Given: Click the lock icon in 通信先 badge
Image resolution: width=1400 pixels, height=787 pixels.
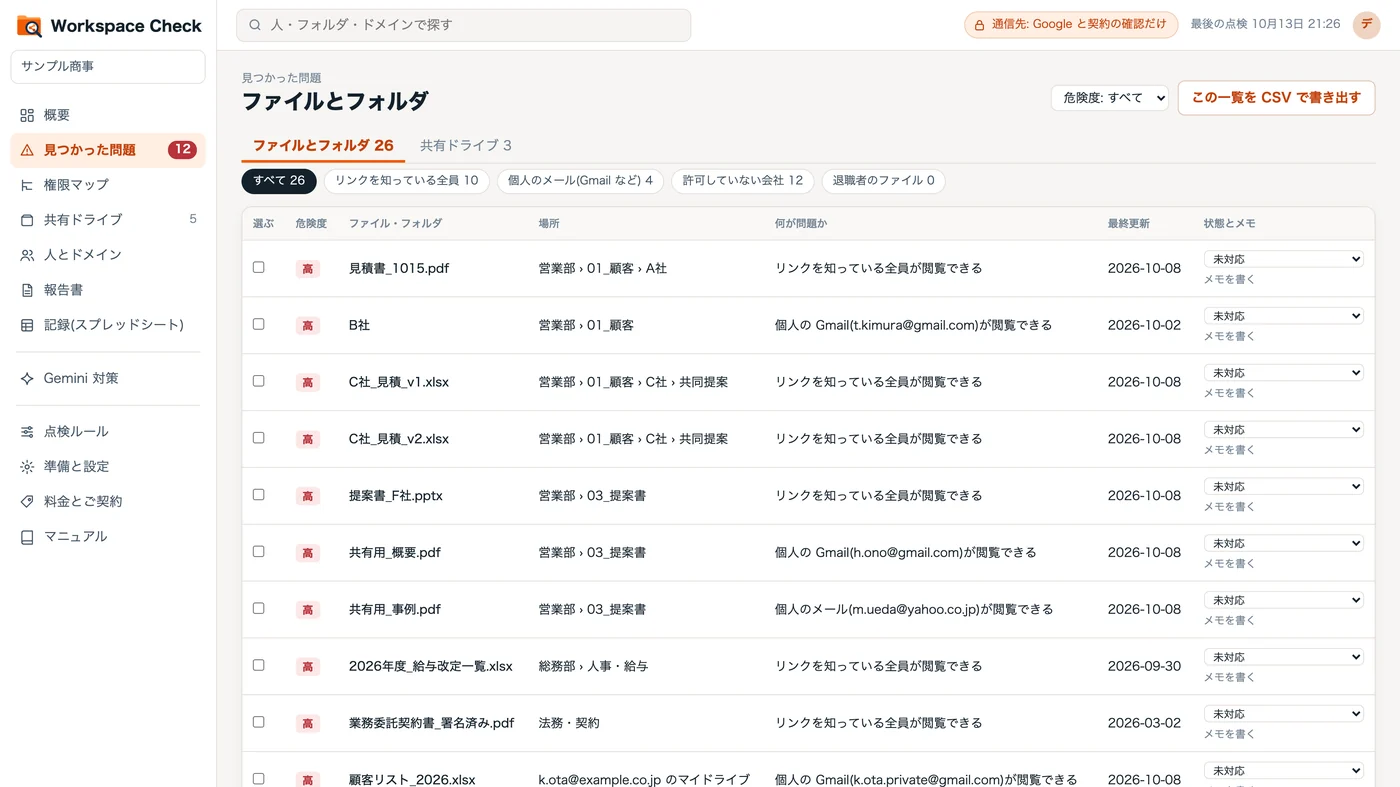Looking at the screenshot, I should point(980,25).
